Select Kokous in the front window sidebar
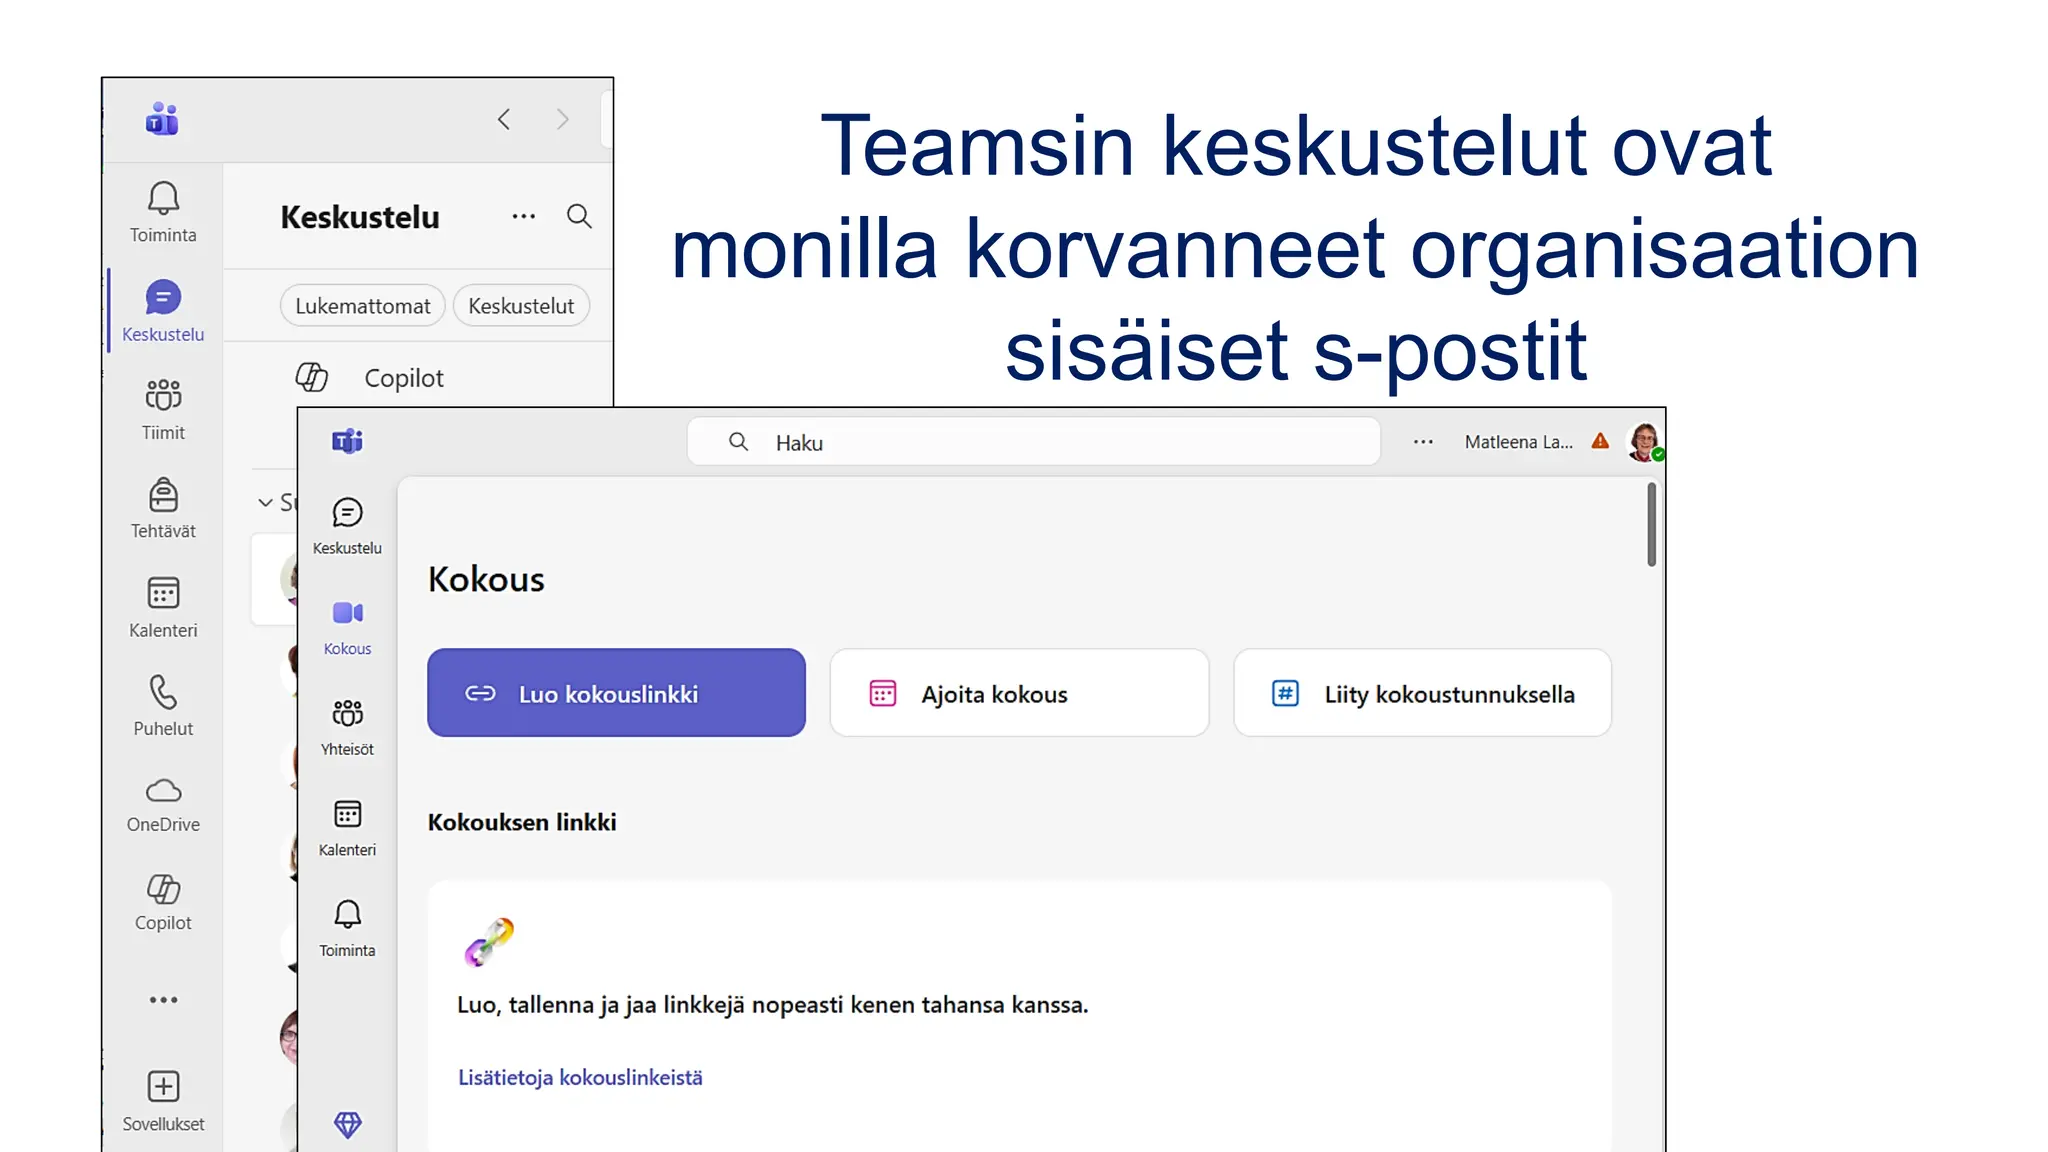The width and height of the screenshot is (2048, 1152). coord(347,627)
